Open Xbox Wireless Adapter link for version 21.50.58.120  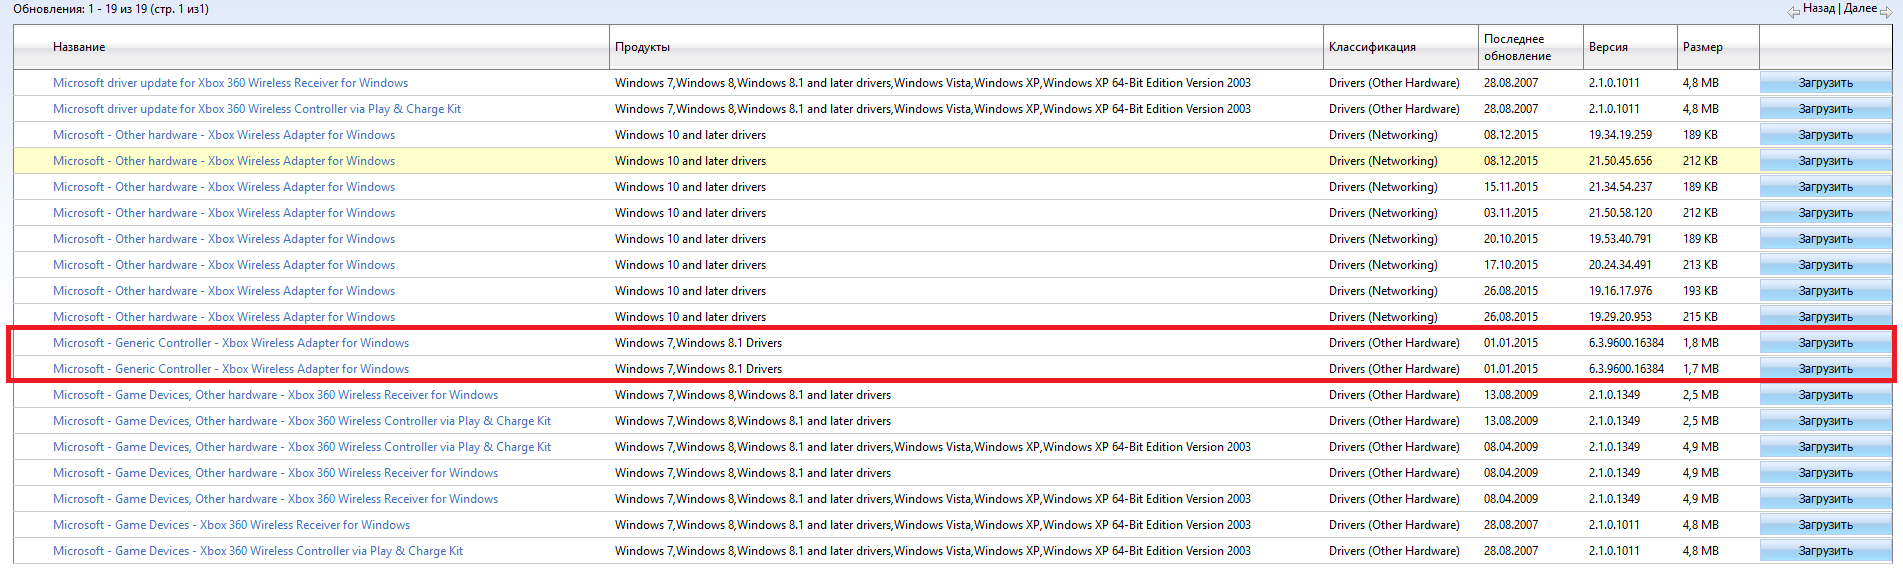click(224, 213)
